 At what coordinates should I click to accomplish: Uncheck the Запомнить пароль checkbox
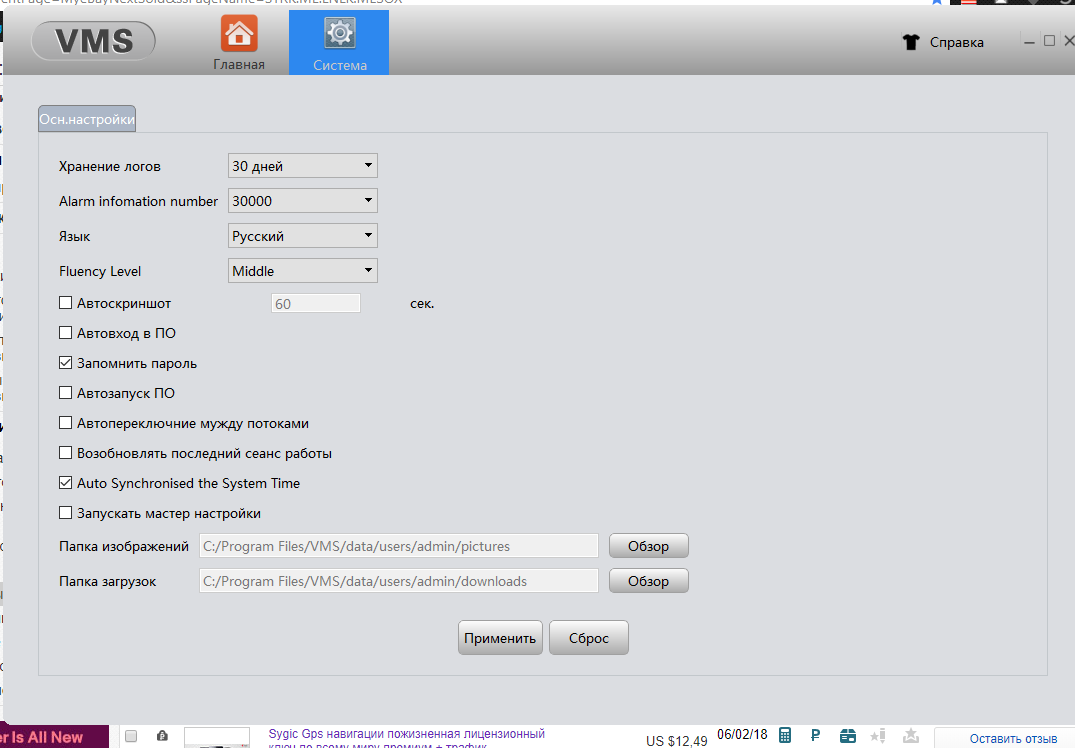point(66,363)
